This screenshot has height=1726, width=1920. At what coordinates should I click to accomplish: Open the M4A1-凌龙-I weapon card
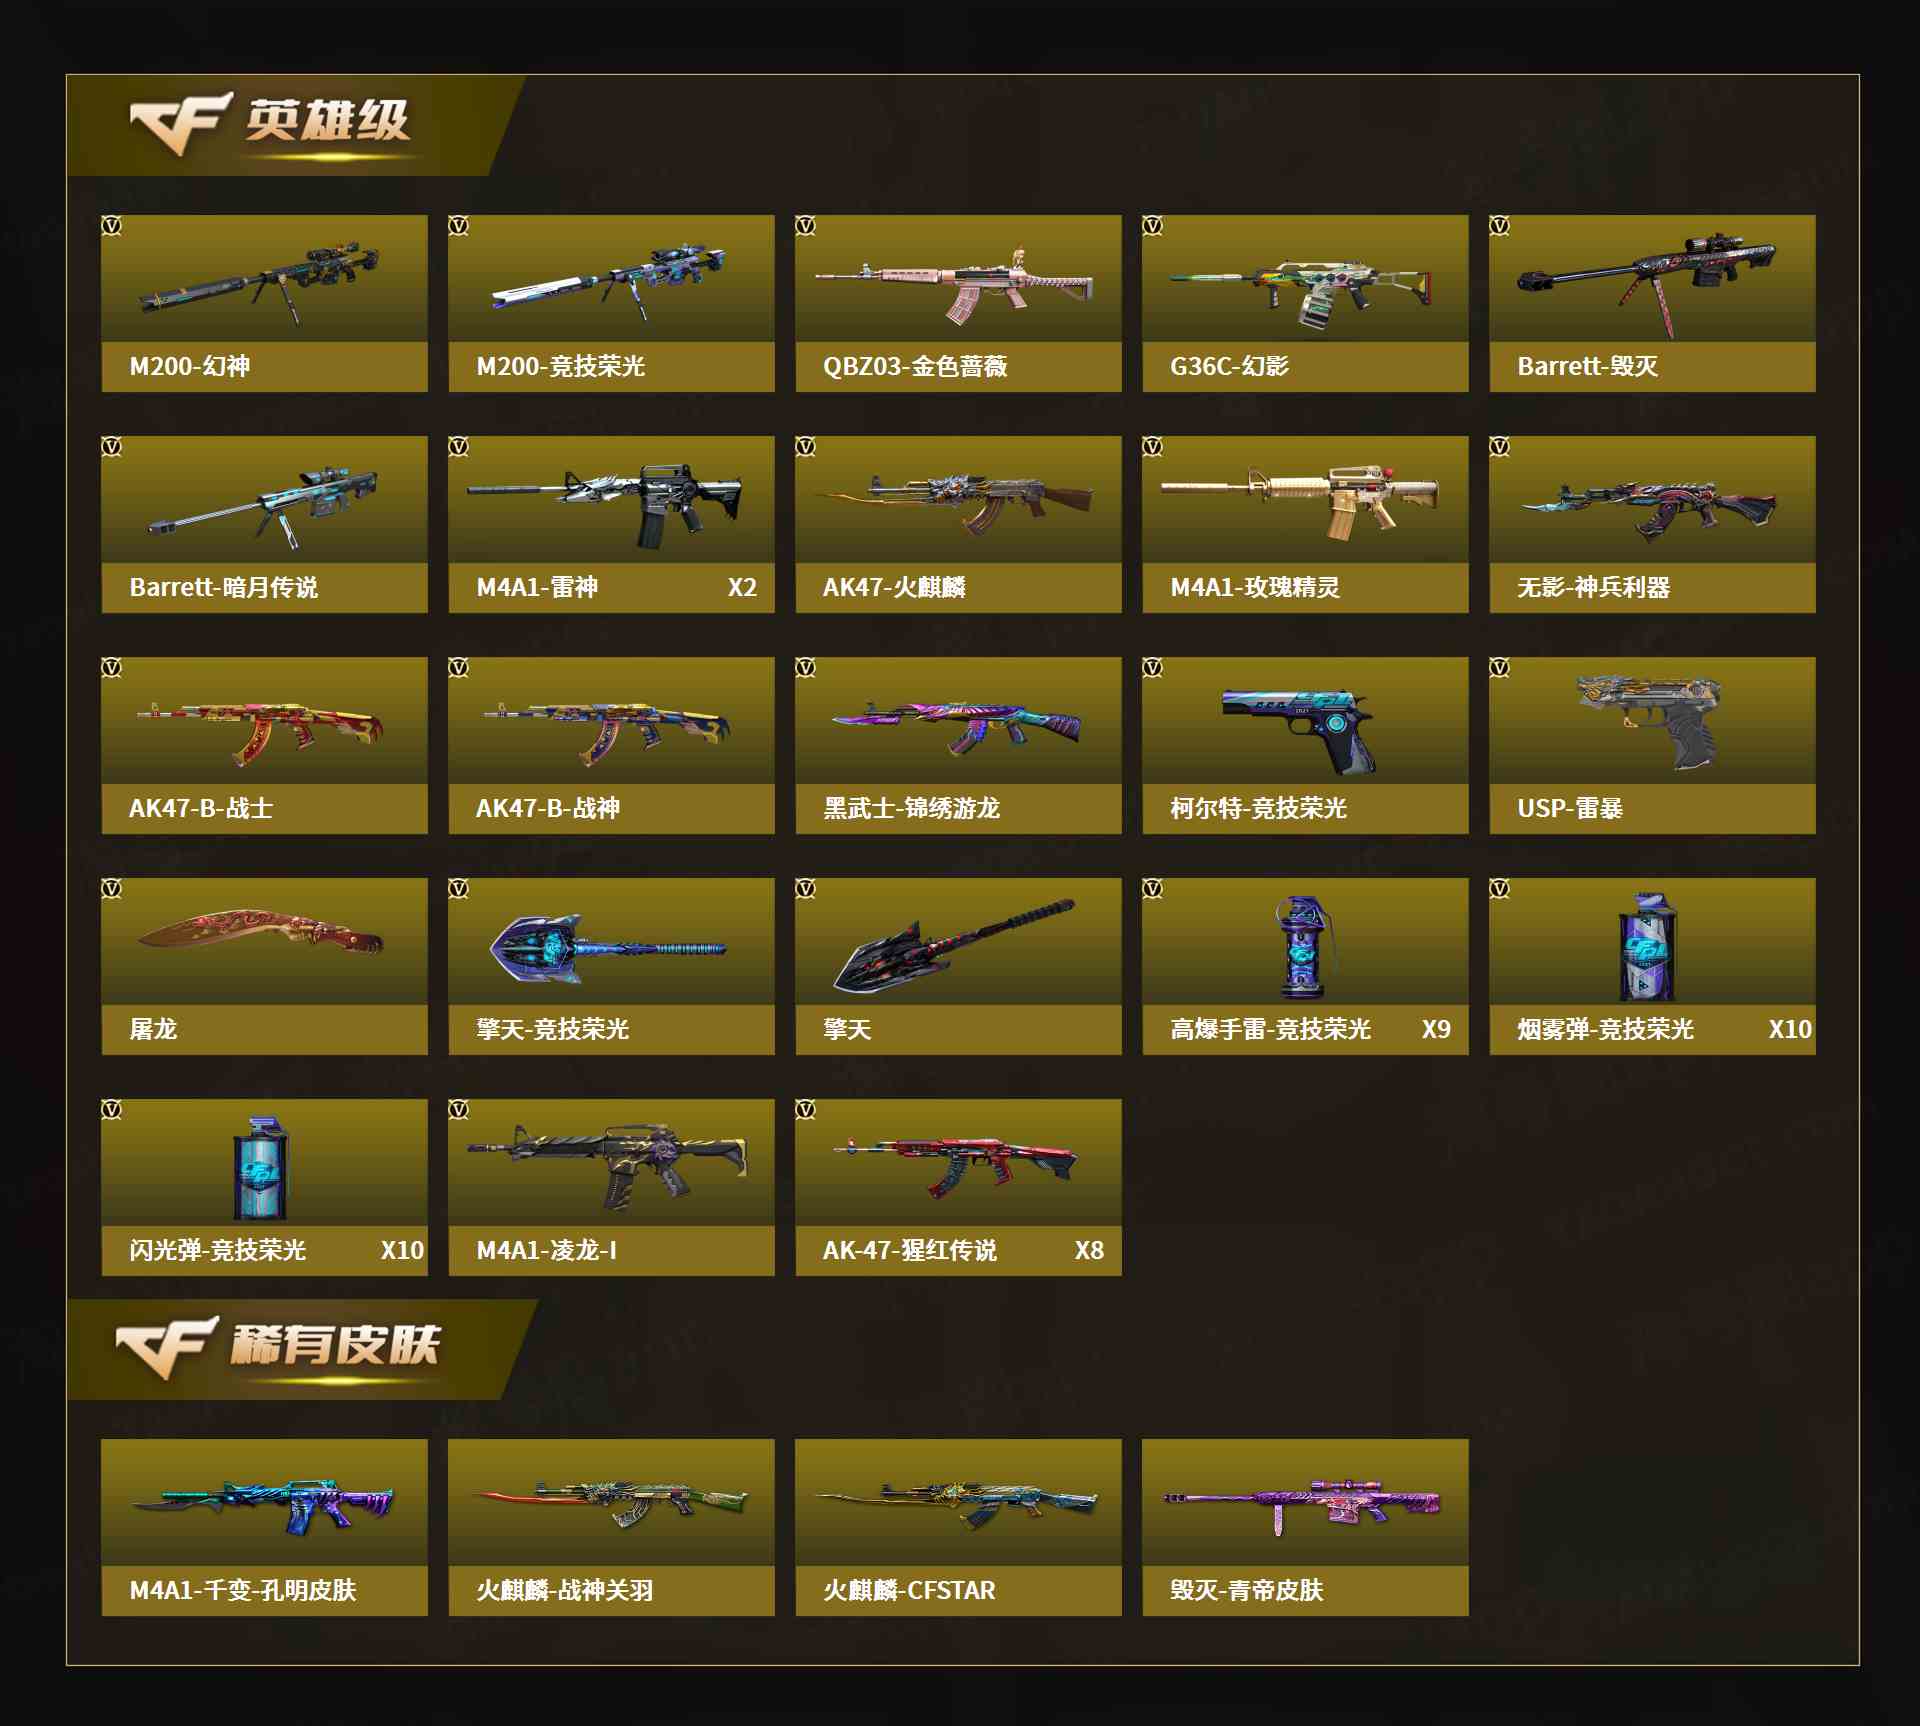click(611, 1187)
